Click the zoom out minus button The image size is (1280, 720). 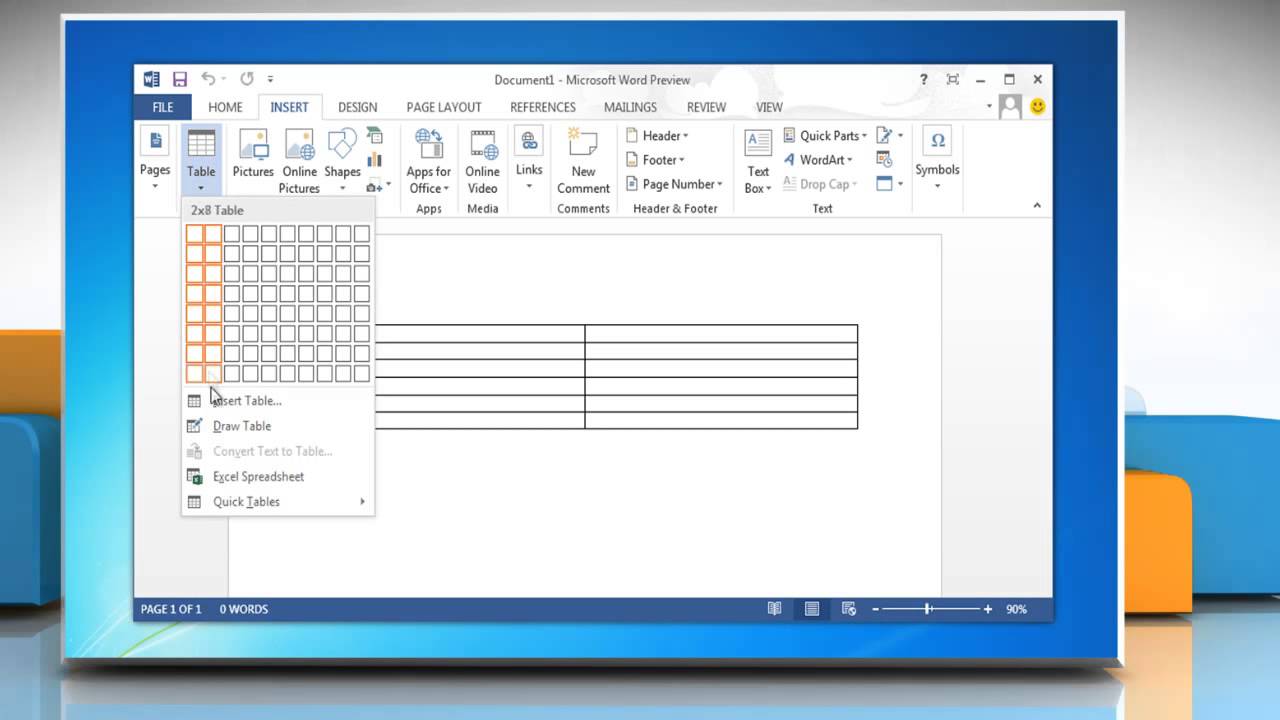[x=876, y=609]
